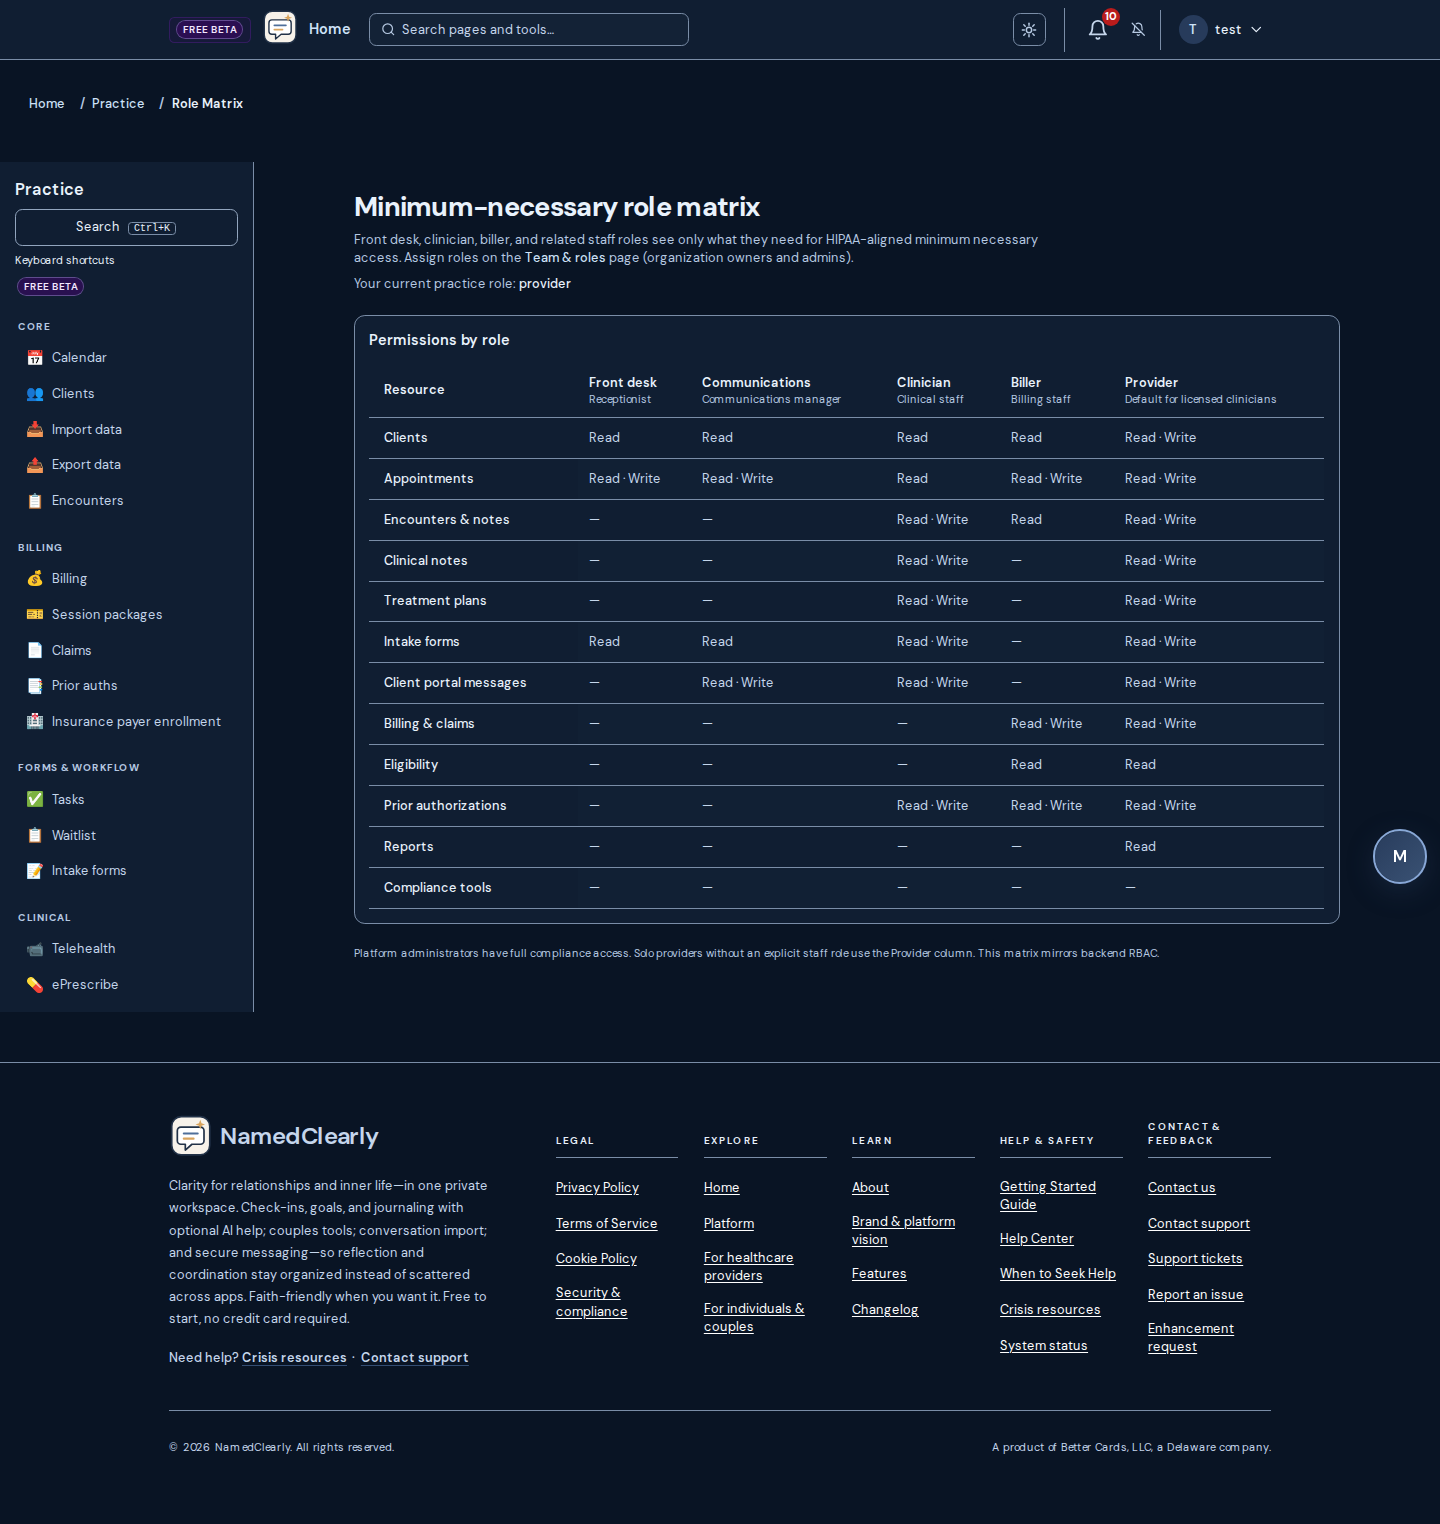Open Brand & platform vision link
The height and width of the screenshot is (1524, 1440).
[x=903, y=1231]
